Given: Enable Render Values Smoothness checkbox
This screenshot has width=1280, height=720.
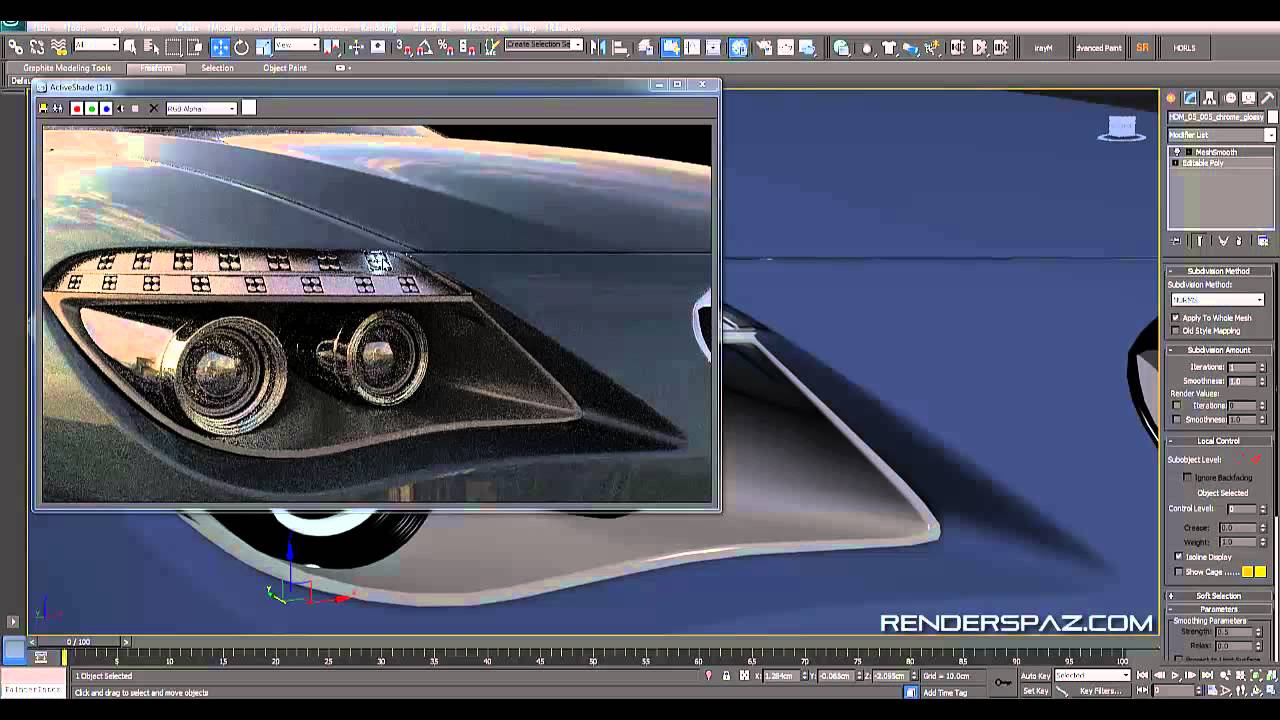Looking at the screenshot, I should tap(1177, 420).
